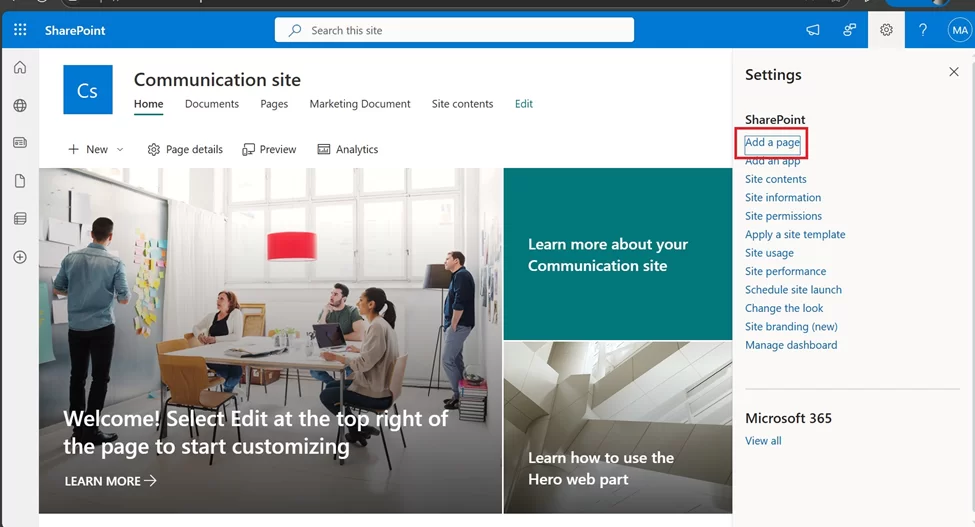Open the MA account profile menu
Screen dimensions: 975x527
(x=959, y=30)
